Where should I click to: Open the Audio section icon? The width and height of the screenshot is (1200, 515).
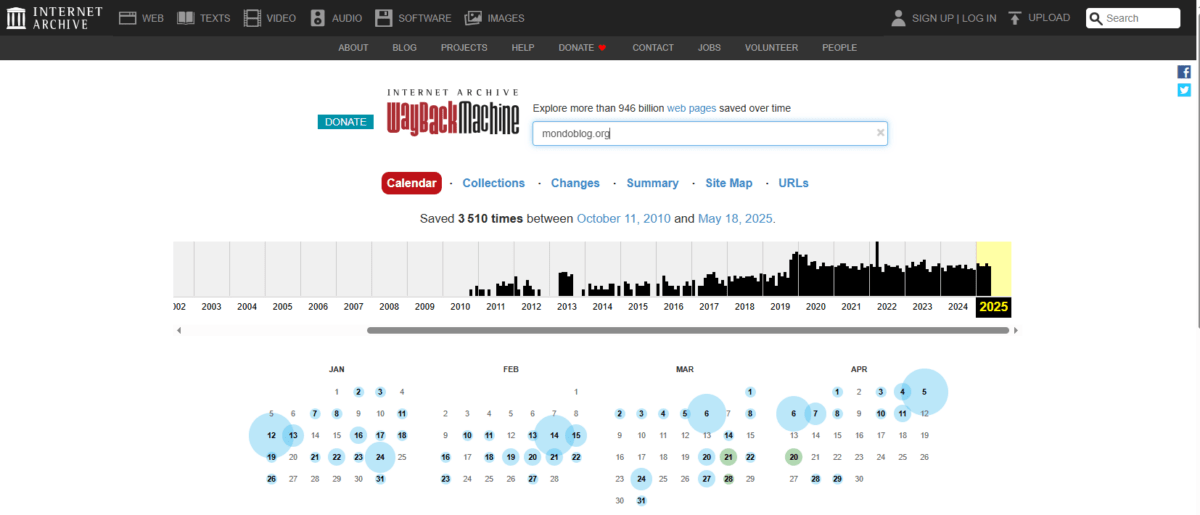318,18
